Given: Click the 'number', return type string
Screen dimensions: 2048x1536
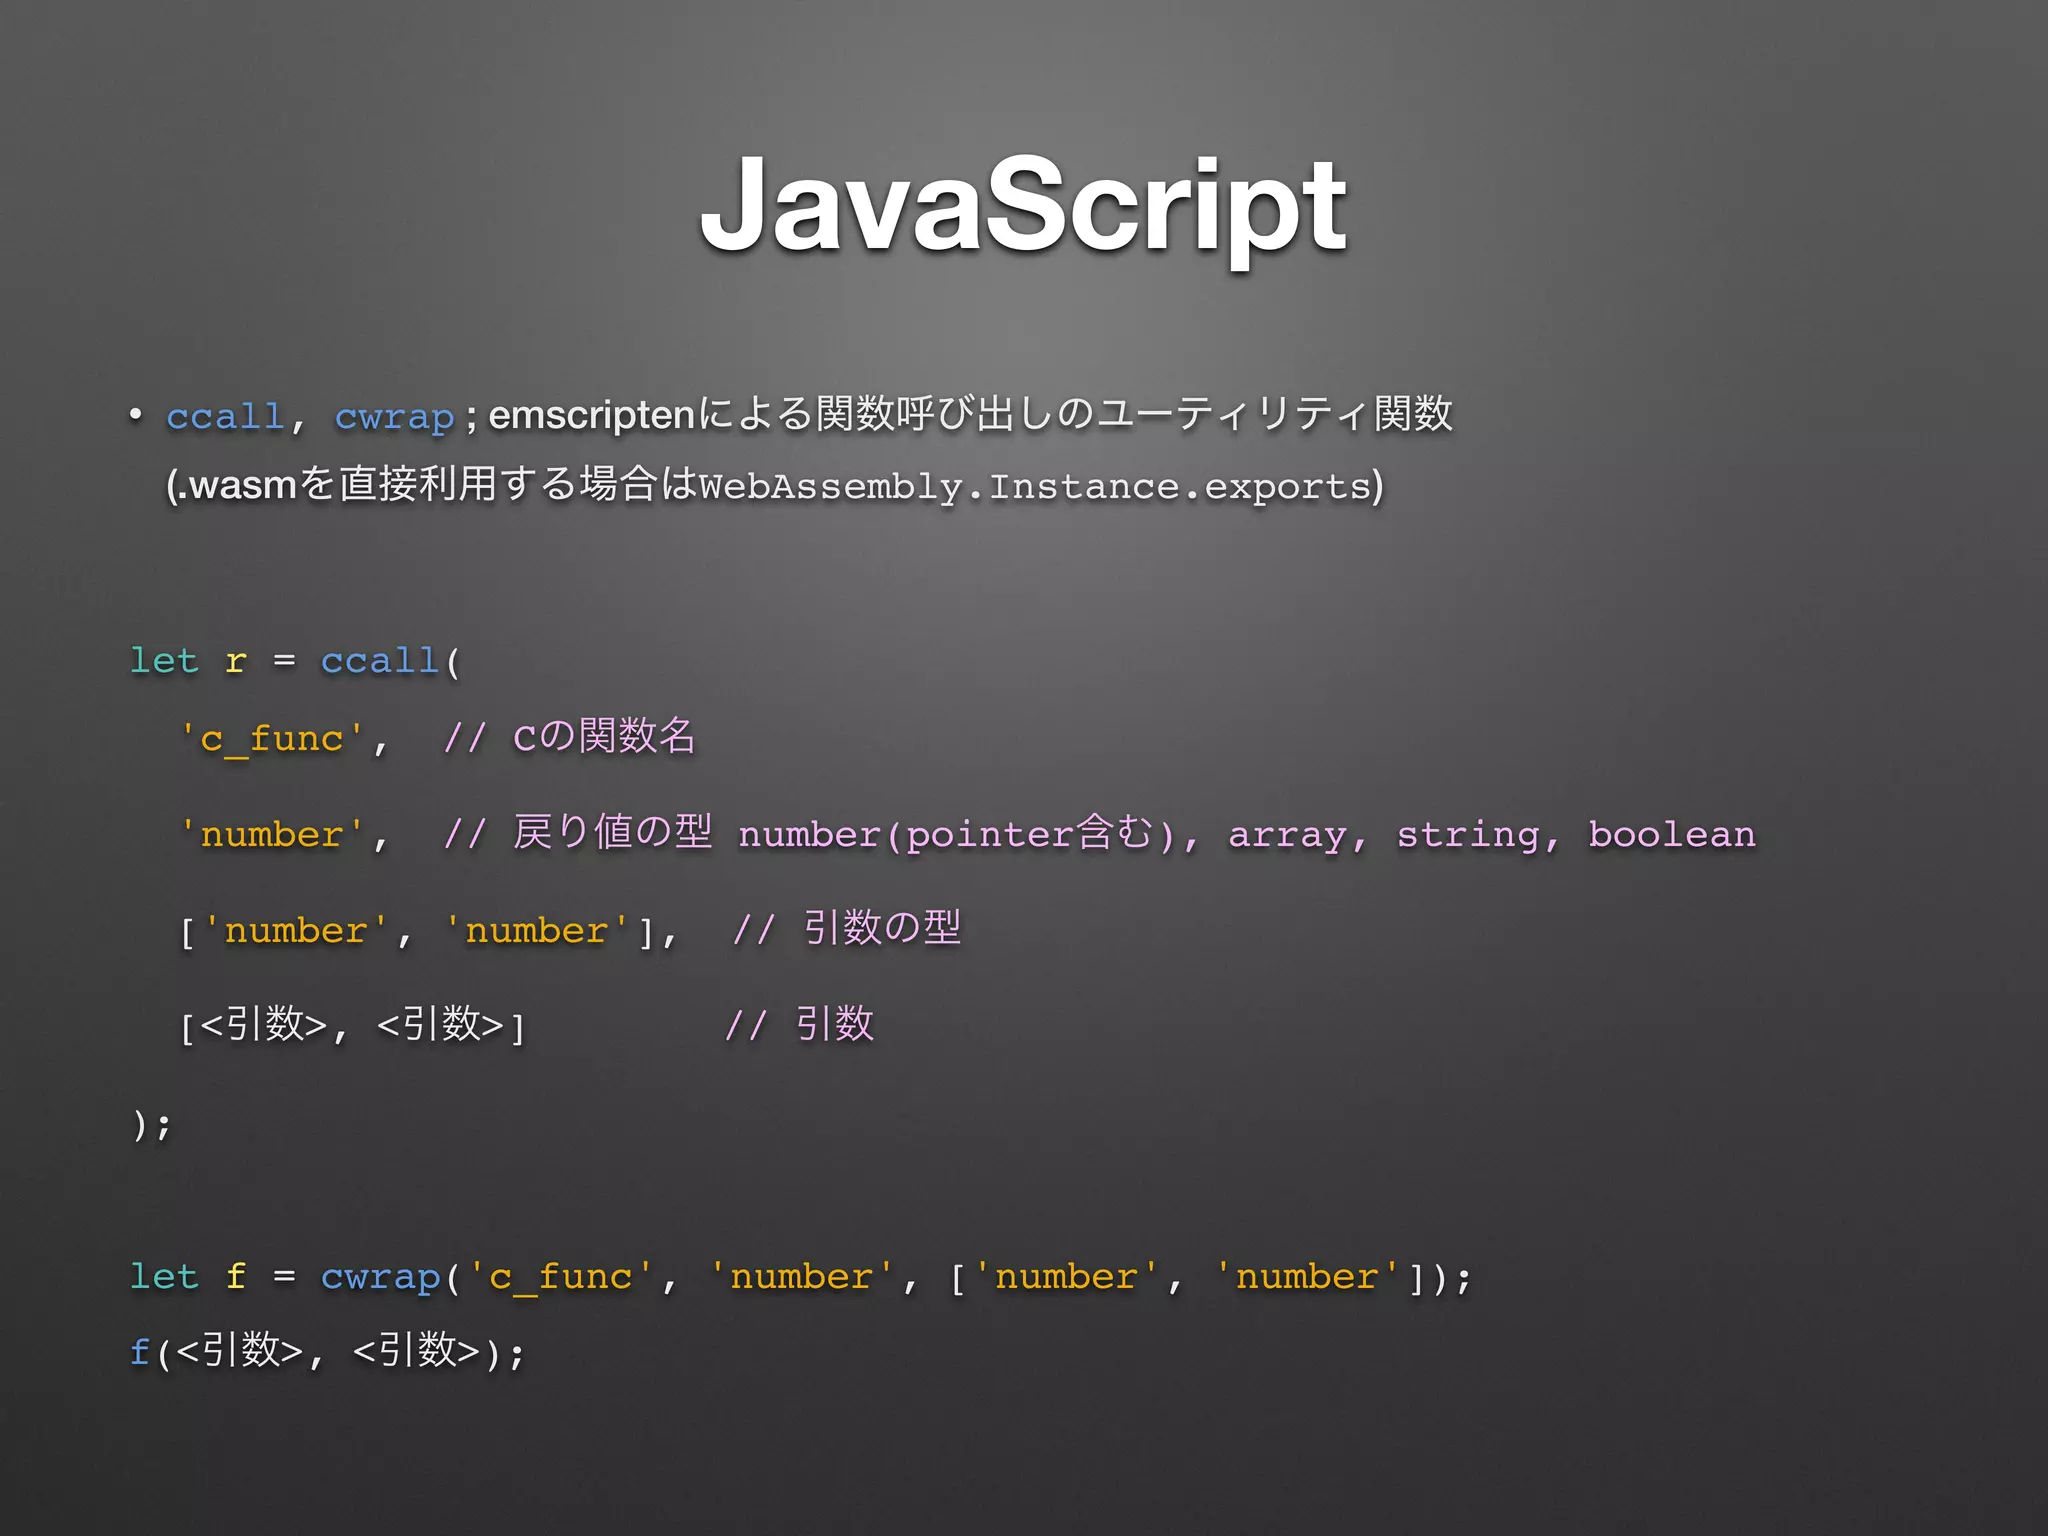Looking at the screenshot, I should [x=284, y=835].
